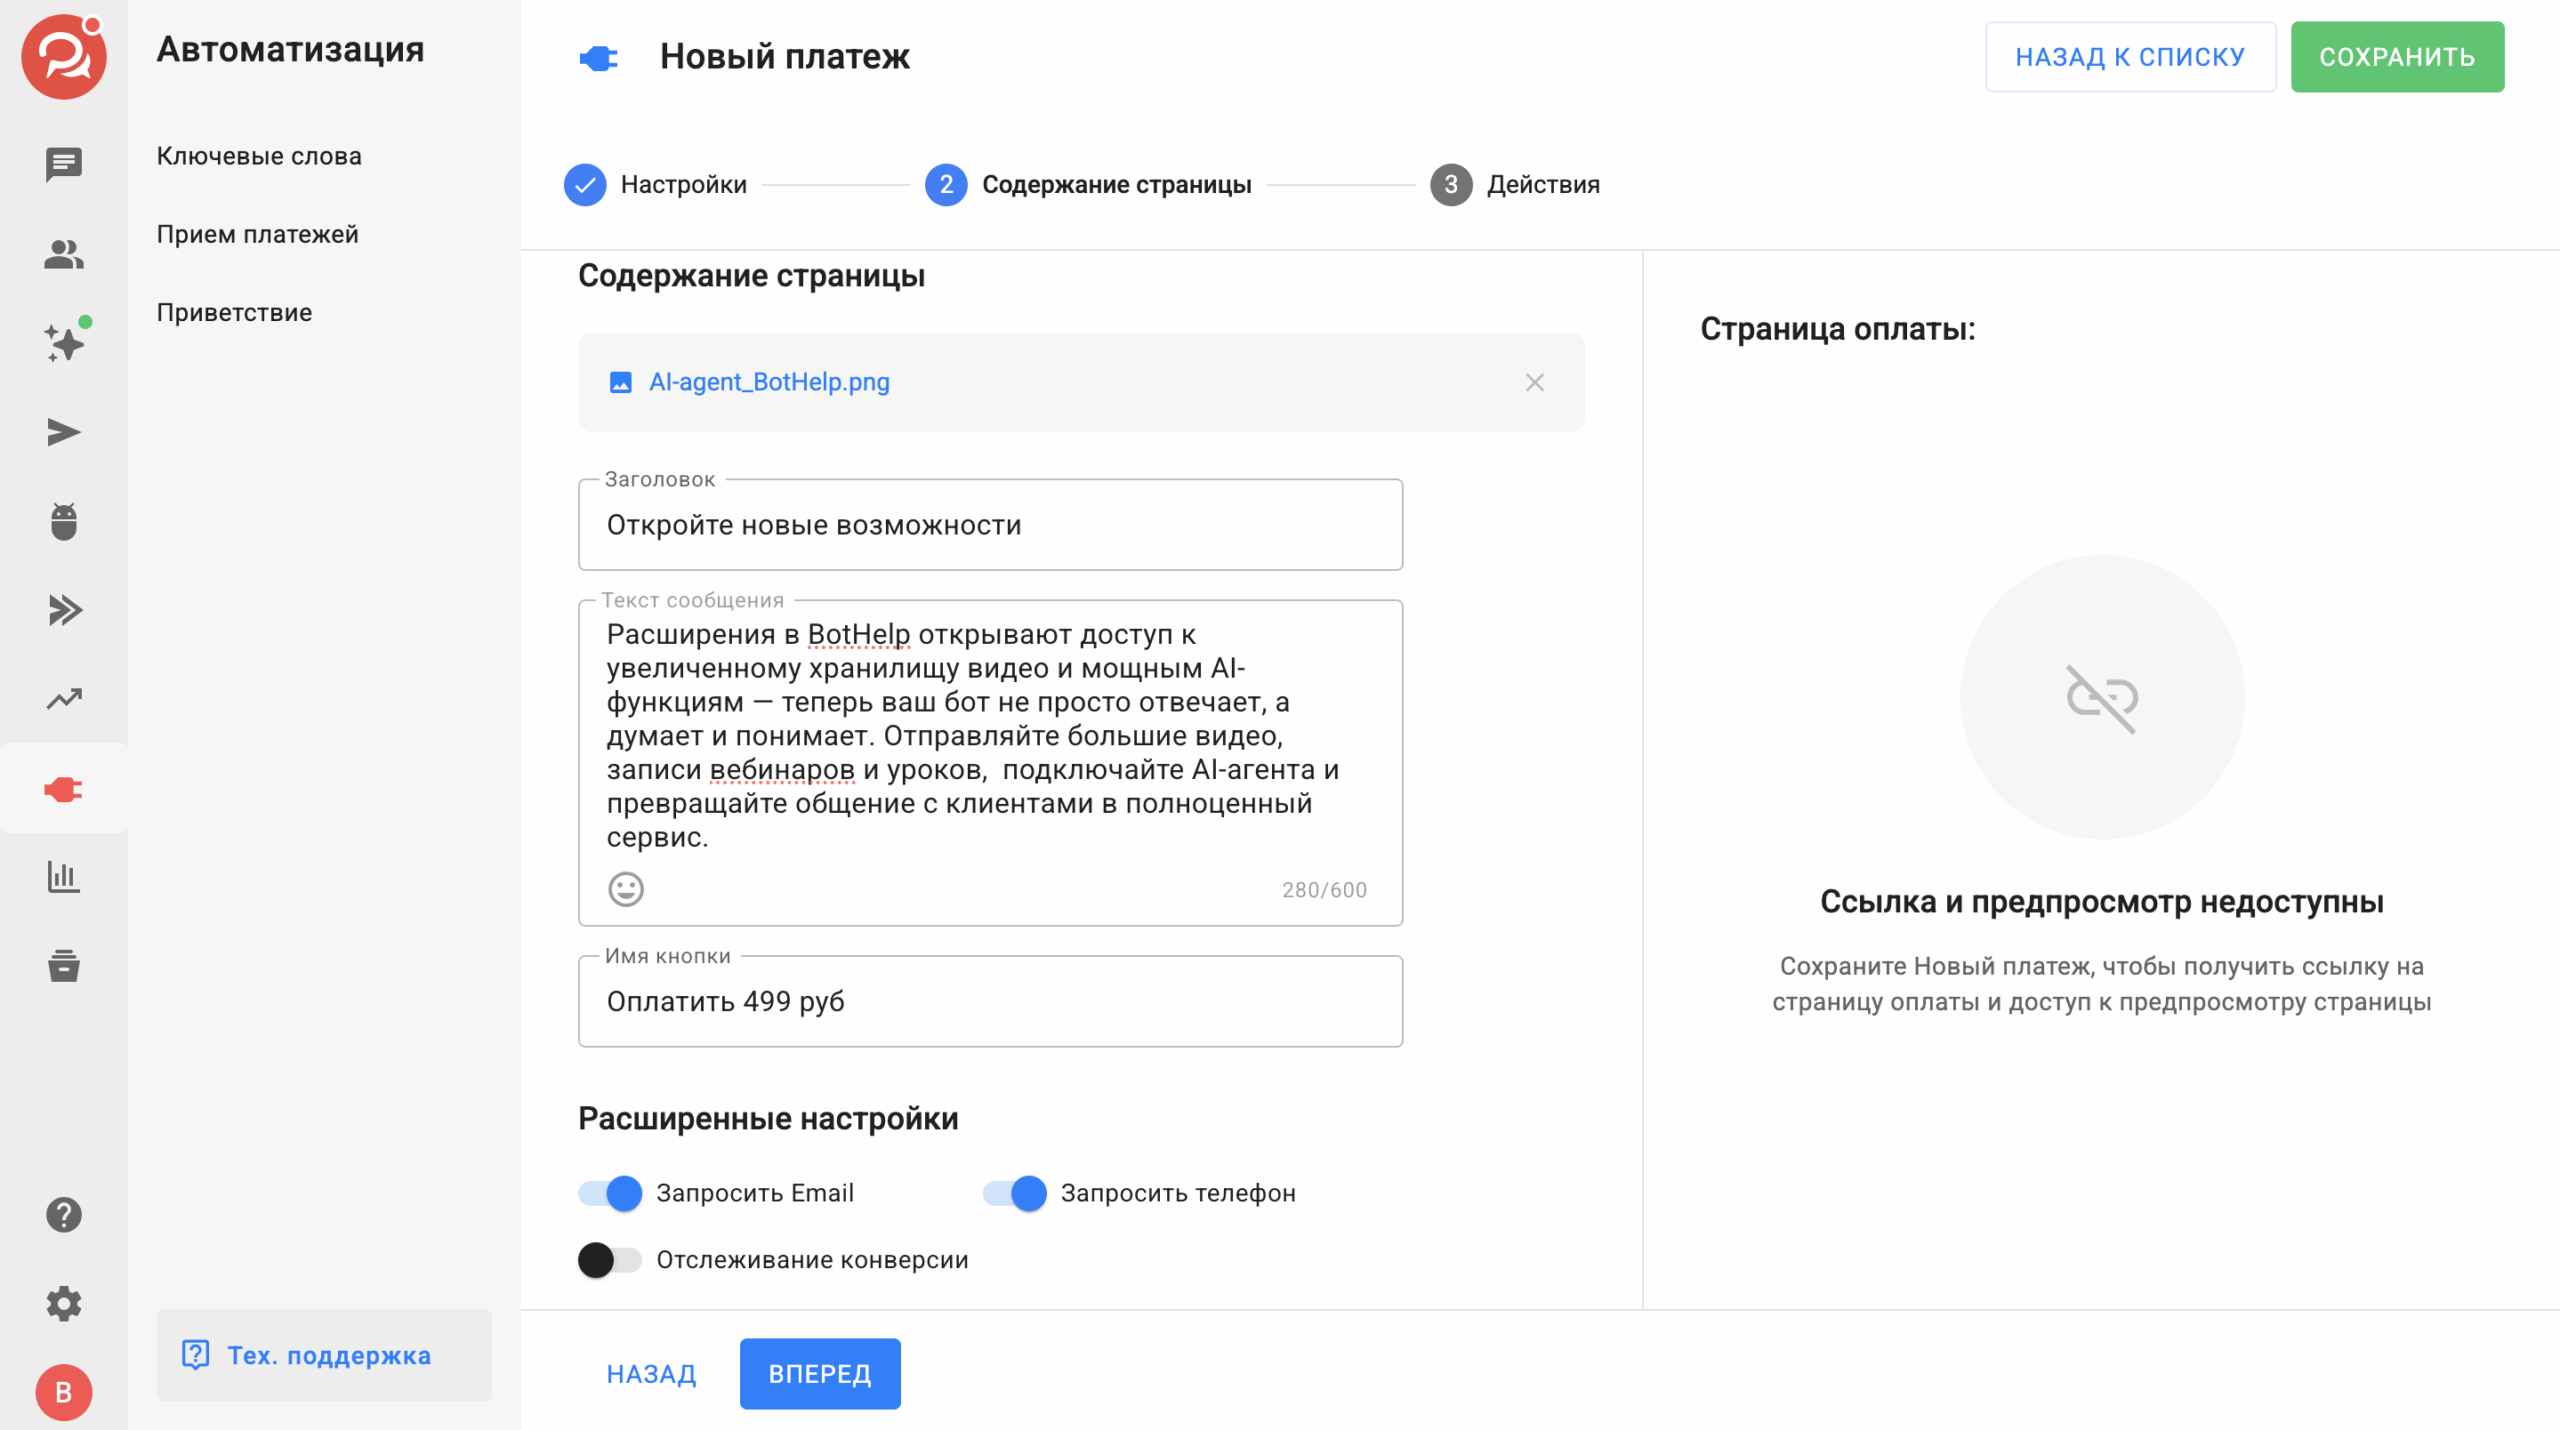Toggle the Запросить телефон switch
Screen dimensions: 2560x1430
1015,1193
